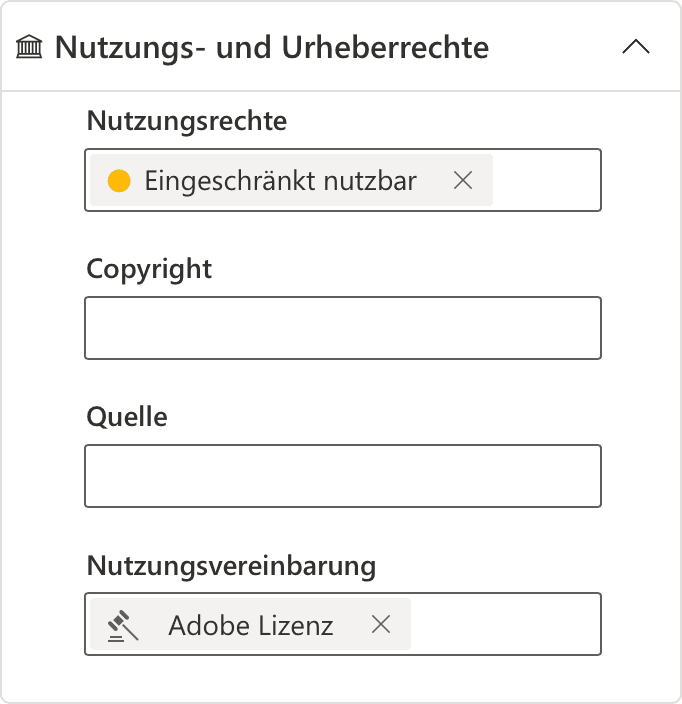Viewport: 682px width, 704px height.
Task: Select the Adobe Lizenz tag text
Action: coord(250,626)
